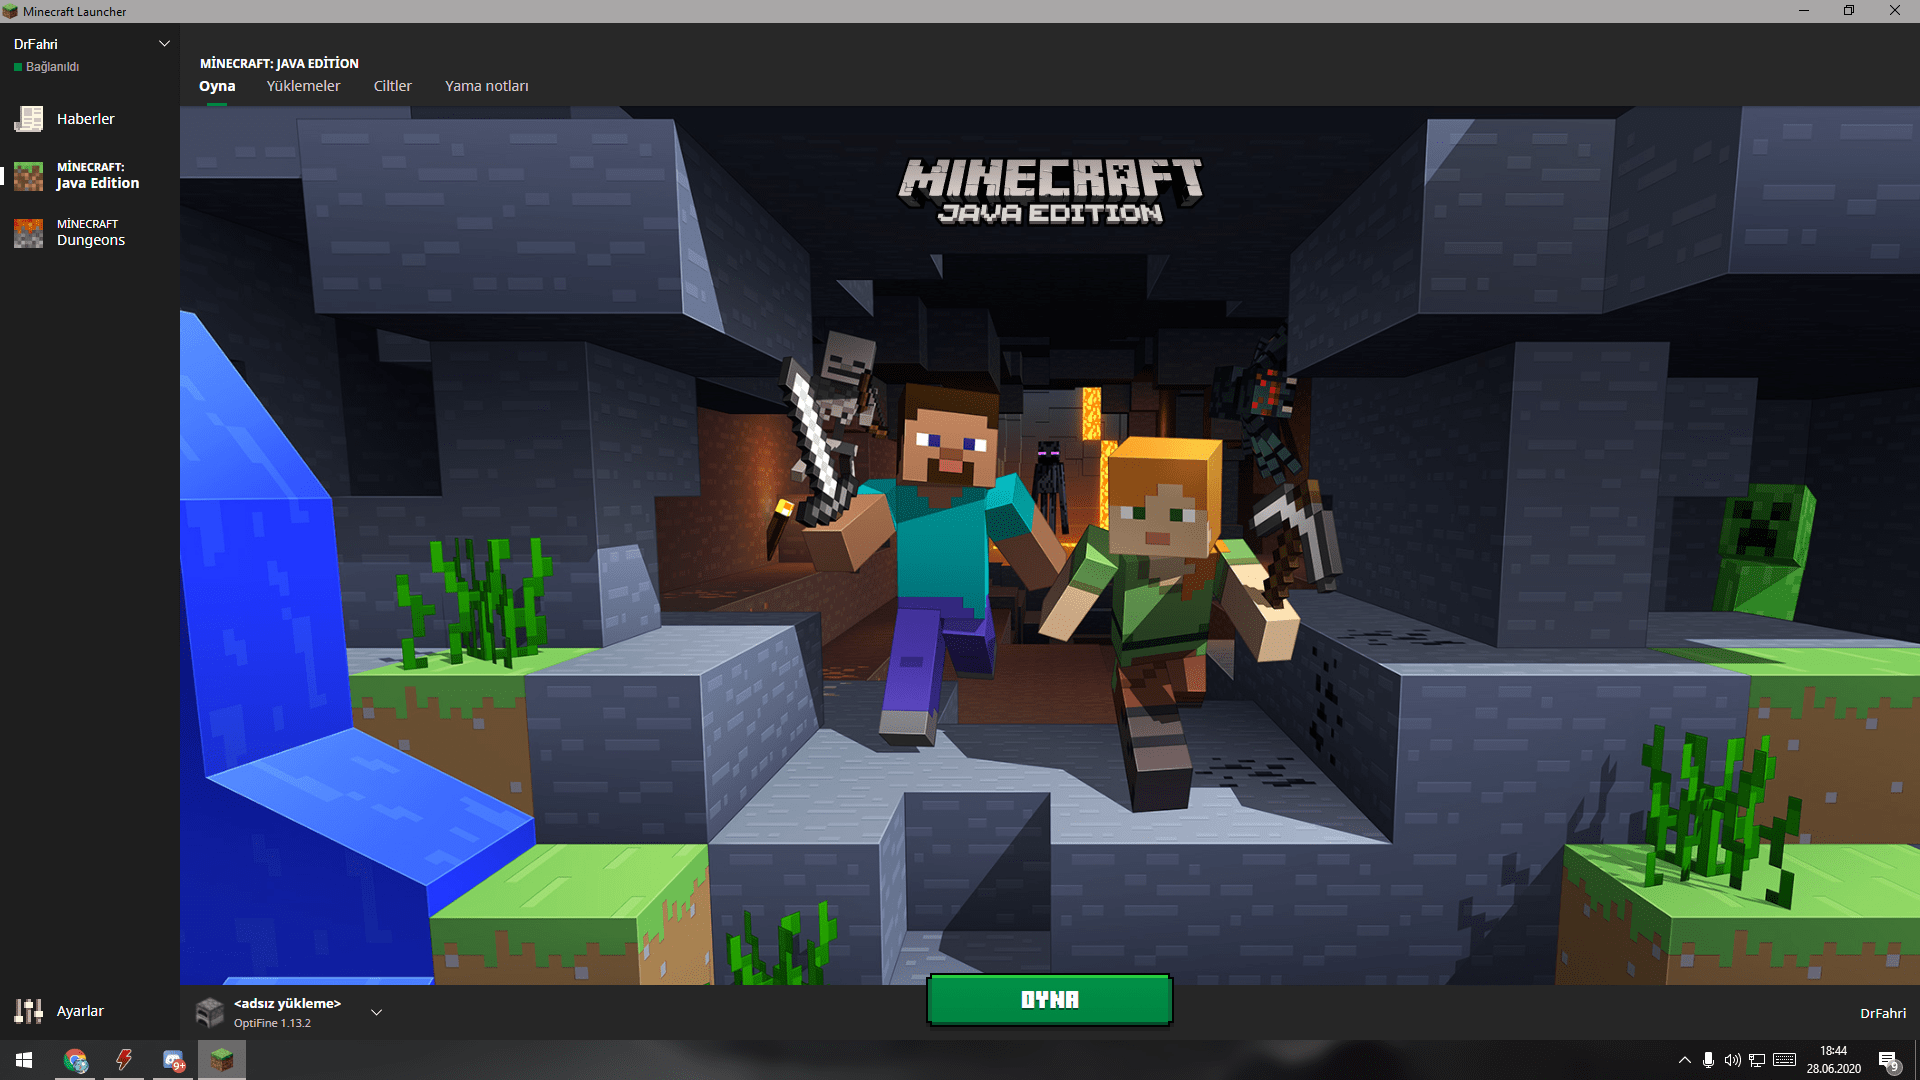The height and width of the screenshot is (1080, 1920).
Task: Click the Windows Start button
Action: pyautogui.click(x=24, y=1060)
